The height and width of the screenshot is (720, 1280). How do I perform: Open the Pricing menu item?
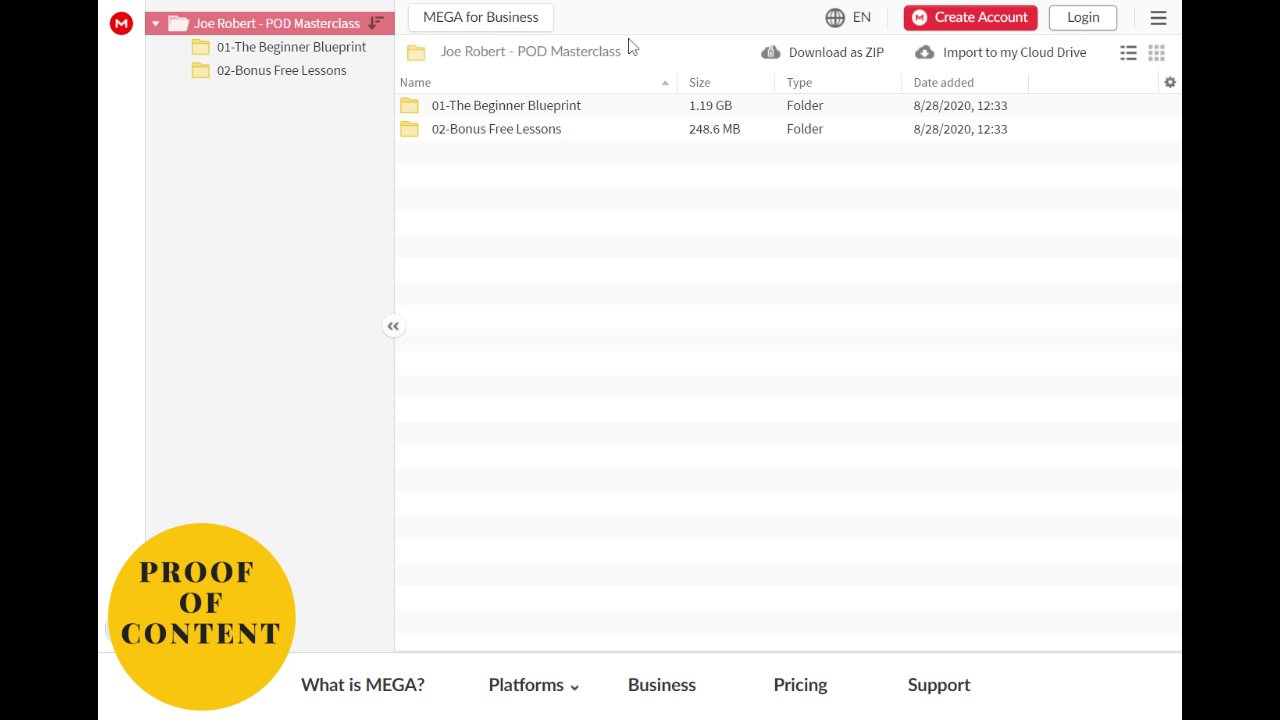[x=800, y=685]
